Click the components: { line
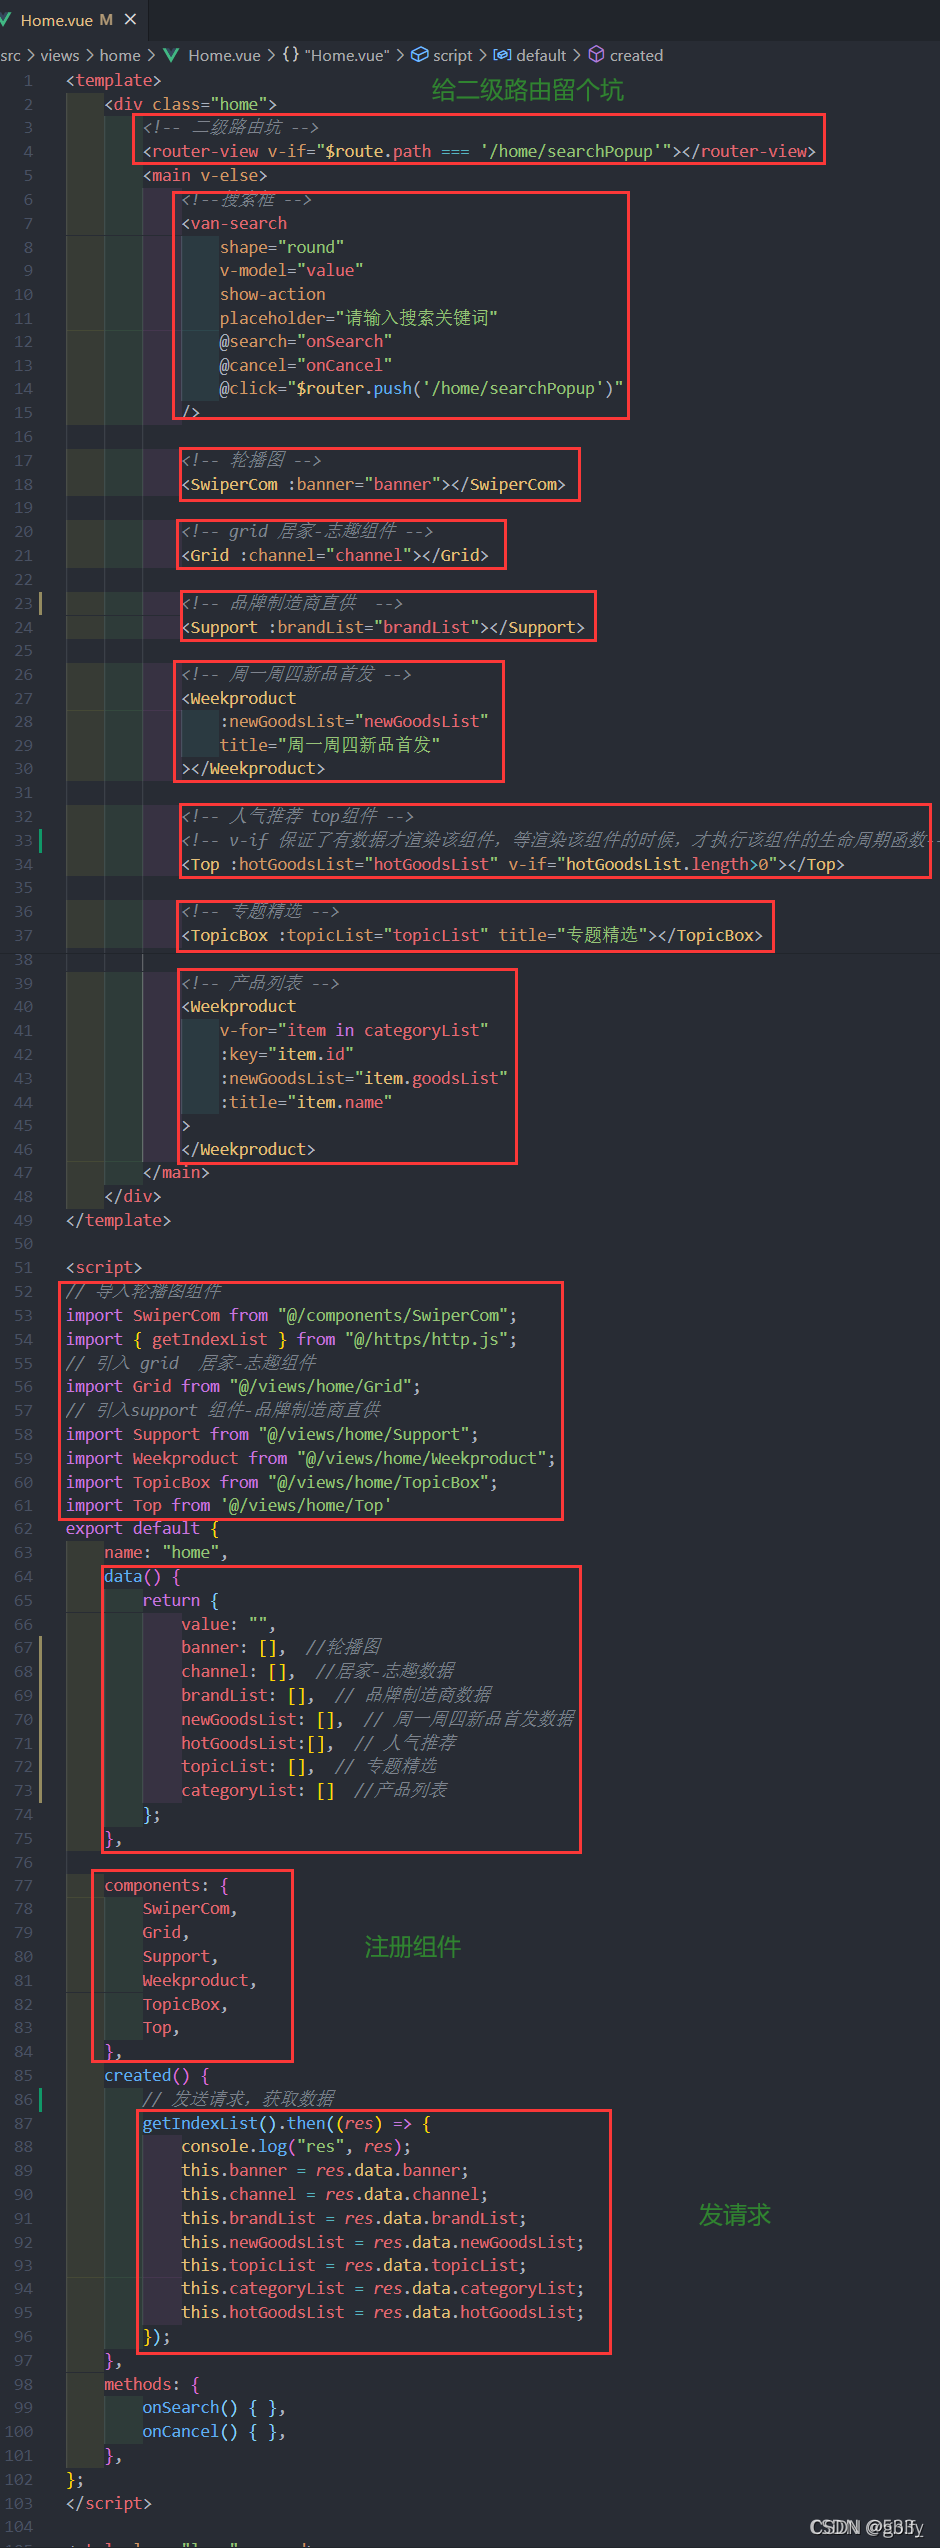The image size is (940, 2548). [x=166, y=1885]
